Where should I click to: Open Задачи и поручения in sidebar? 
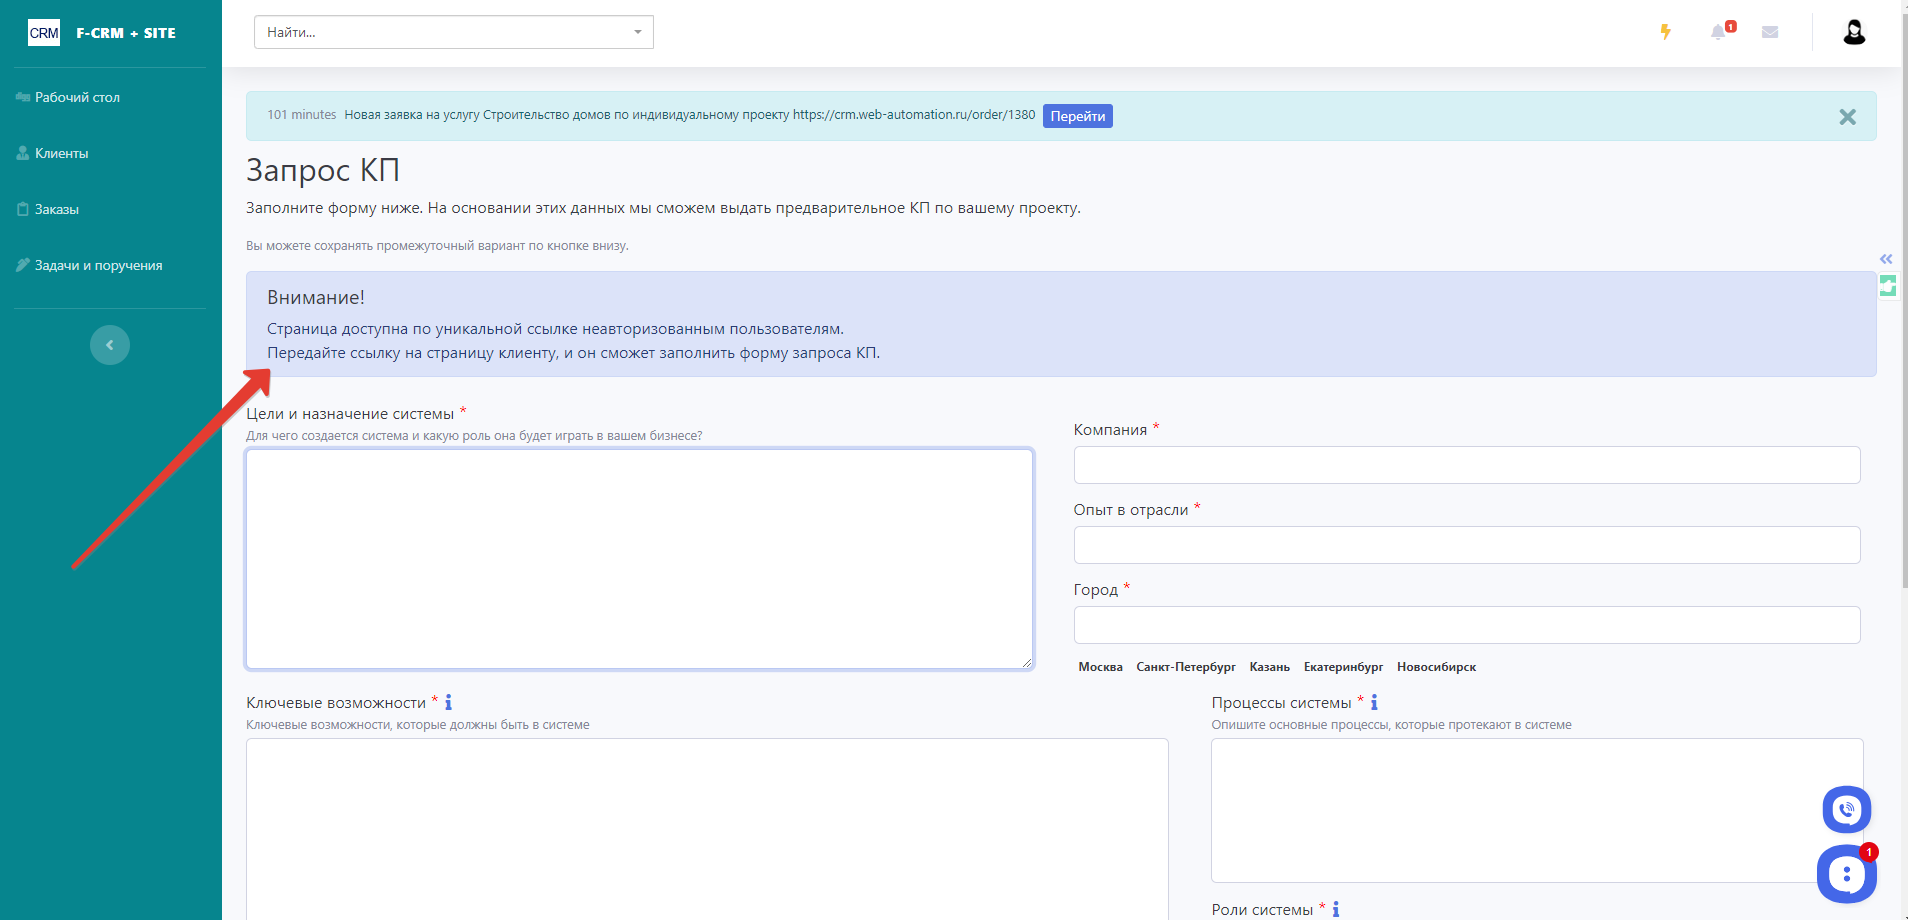(x=98, y=265)
